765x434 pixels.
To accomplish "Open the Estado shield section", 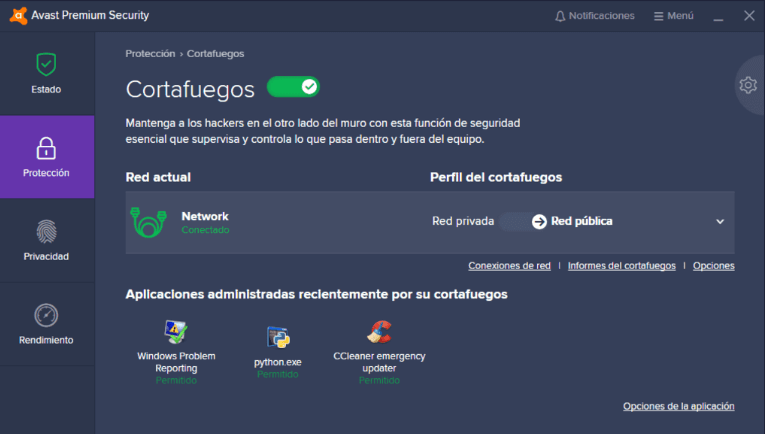I will pos(47,74).
